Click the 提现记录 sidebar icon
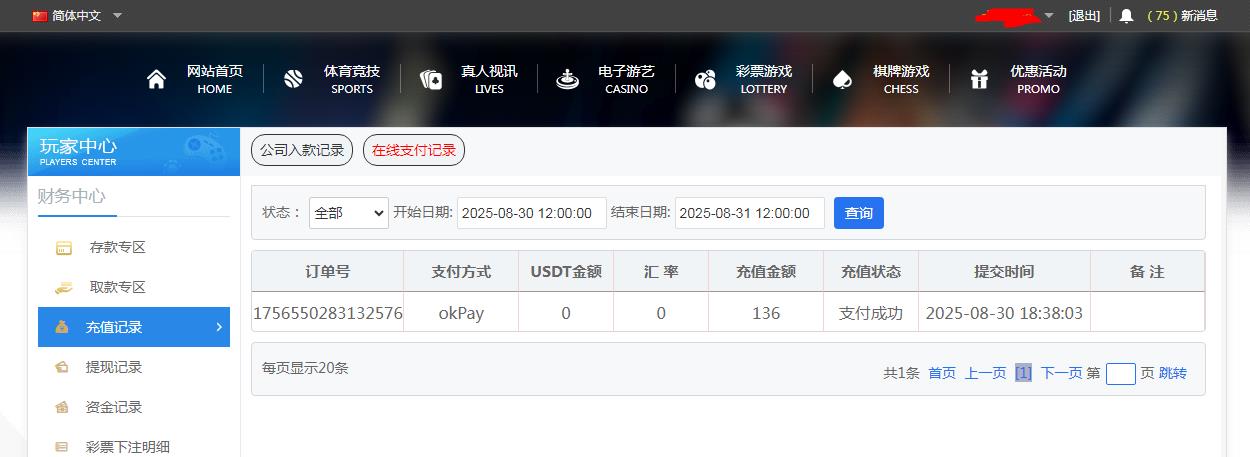This screenshot has height=457, width=1250. click(x=62, y=367)
